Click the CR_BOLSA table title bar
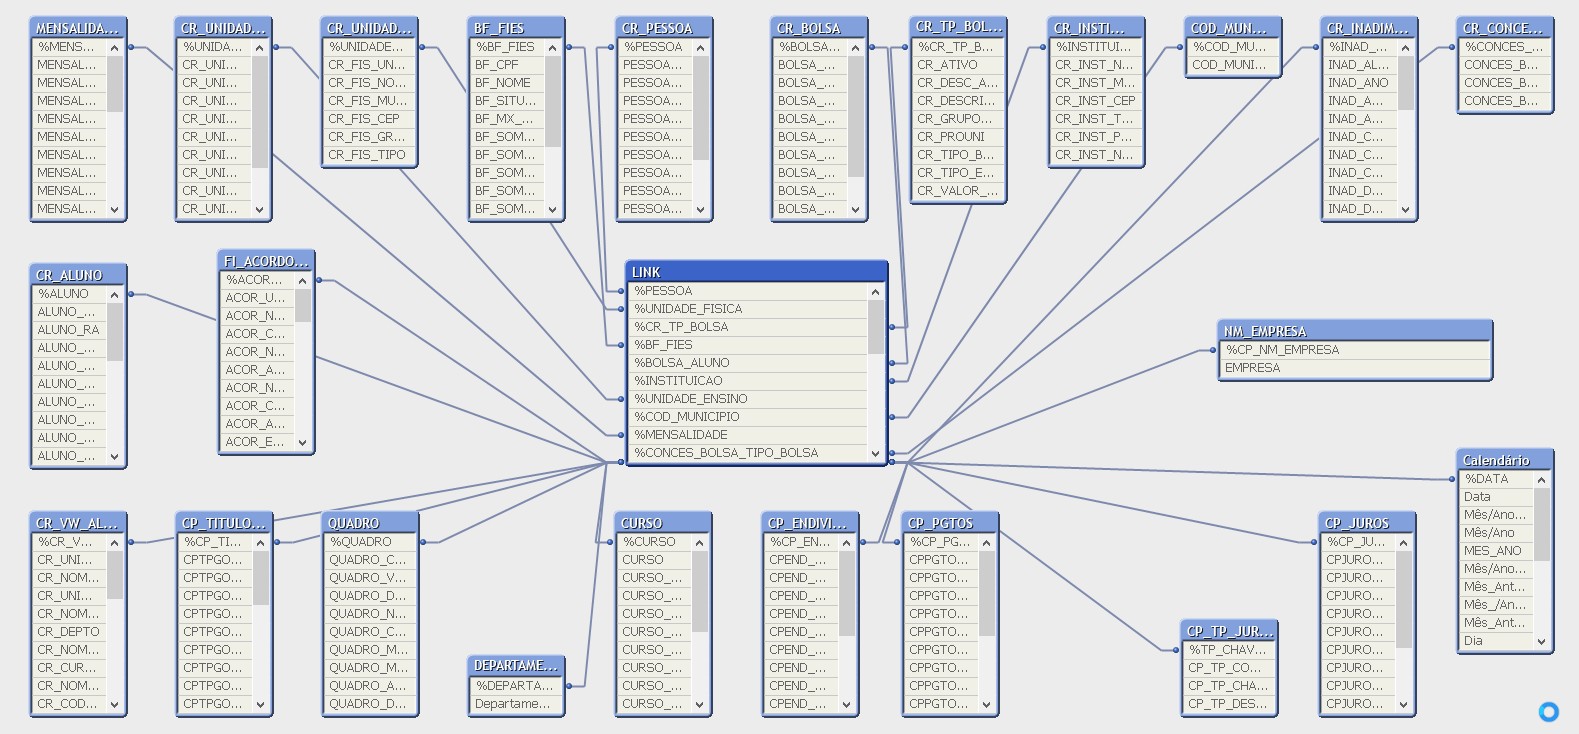1579x734 pixels. pos(819,28)
